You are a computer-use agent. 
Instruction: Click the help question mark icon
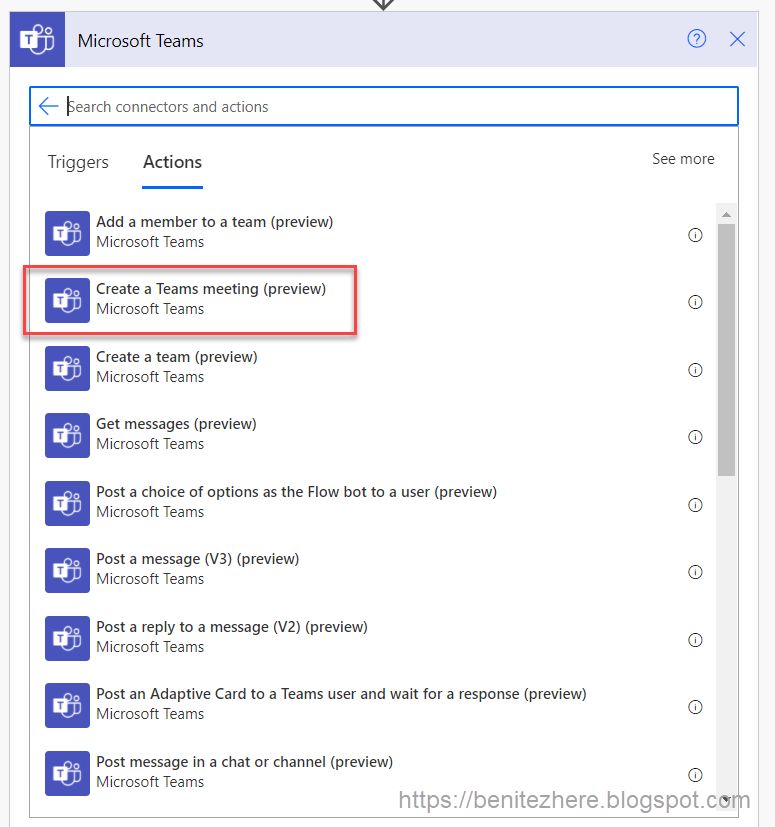tap(696, 39)
